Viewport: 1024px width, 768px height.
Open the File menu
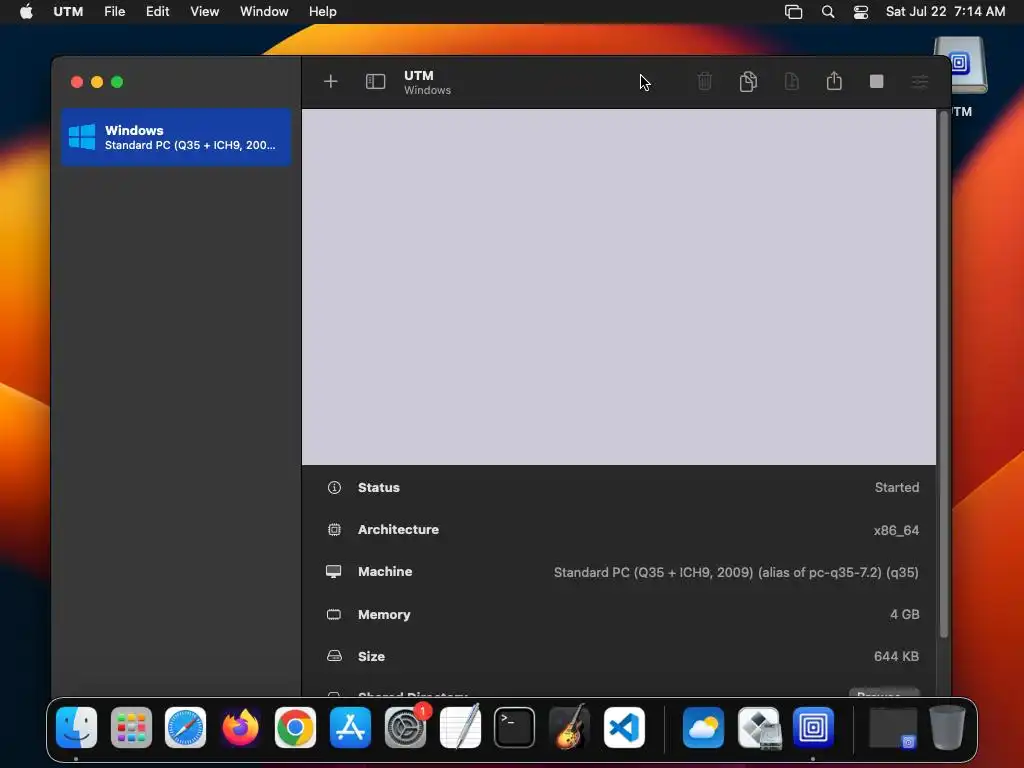click(x=114, y=12)
